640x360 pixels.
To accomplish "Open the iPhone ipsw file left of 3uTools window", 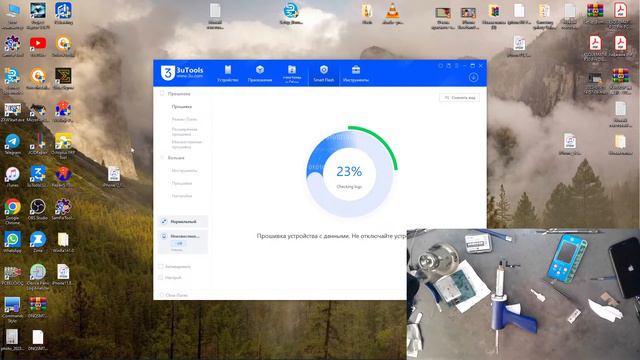I will (114, 177).
